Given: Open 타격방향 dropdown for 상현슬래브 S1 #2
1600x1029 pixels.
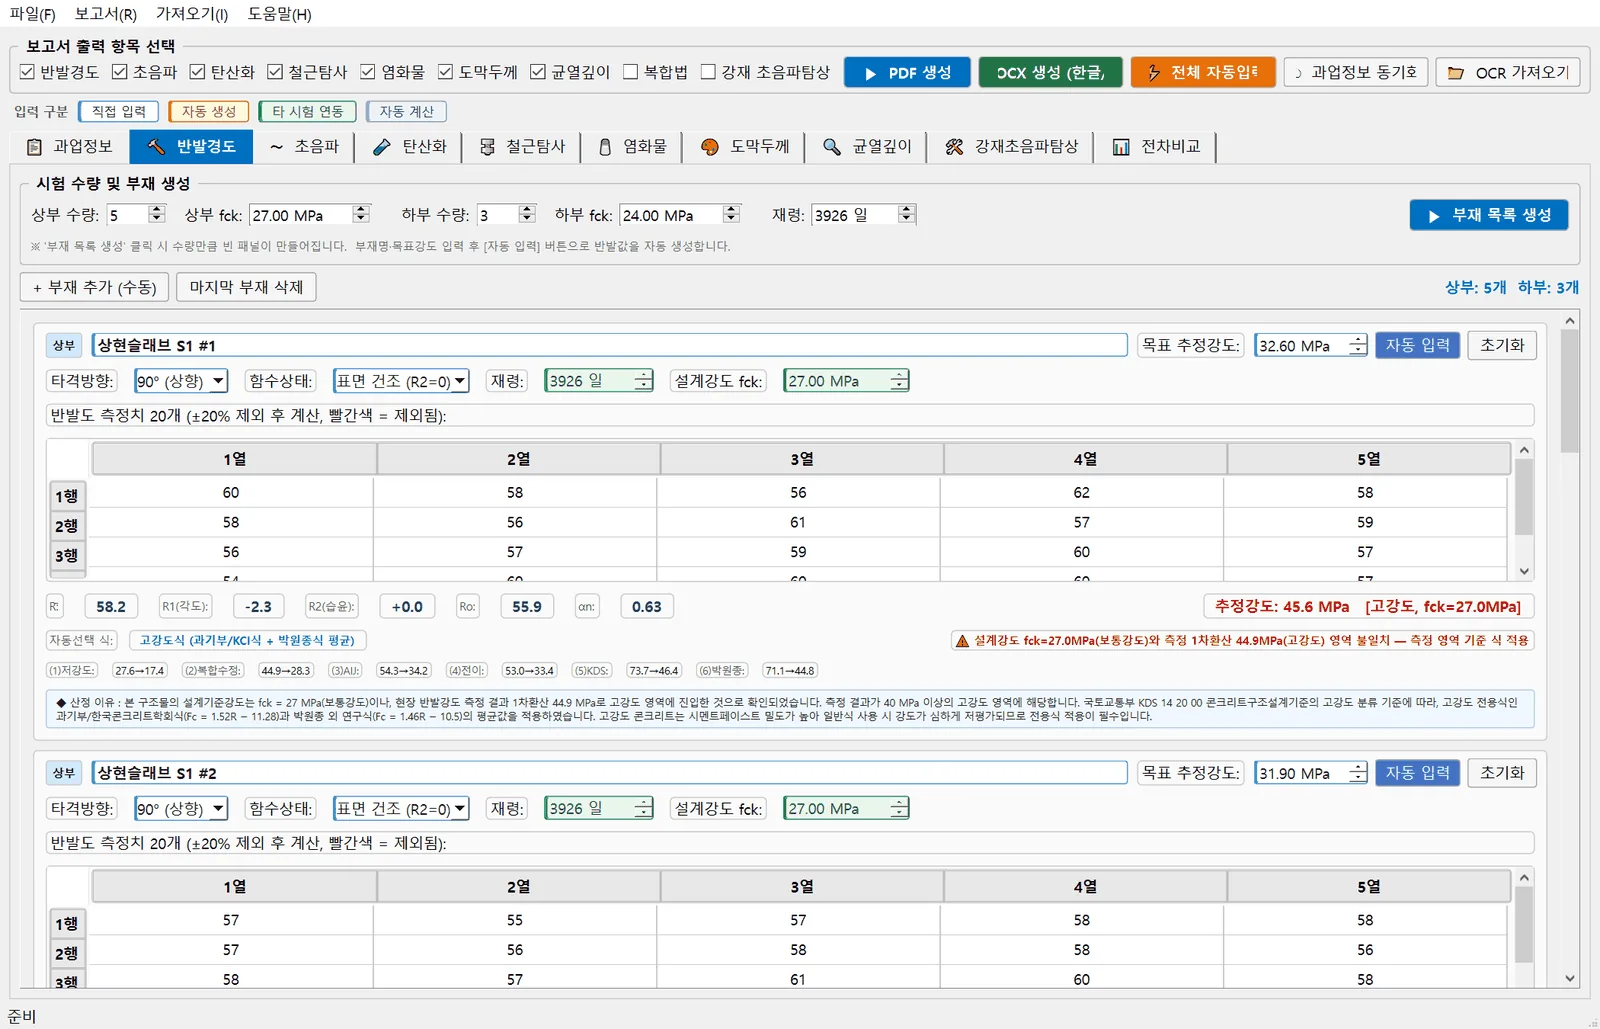Looking at the screenshot, I should pyautogui.click(x=181, y=809).
